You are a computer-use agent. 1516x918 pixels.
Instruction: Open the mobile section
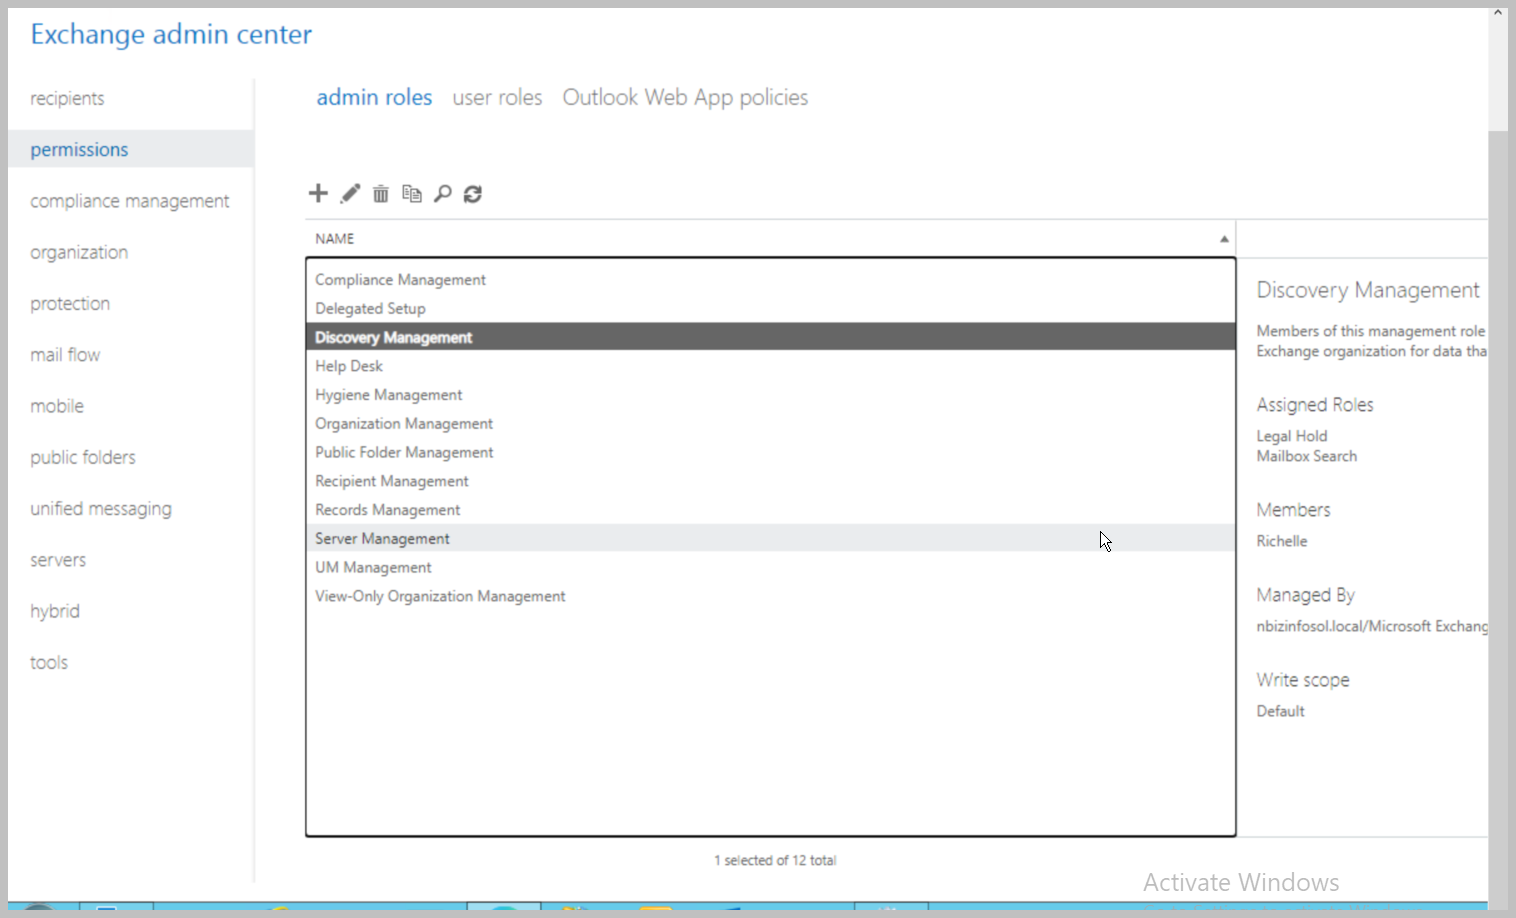click(57, 406)
